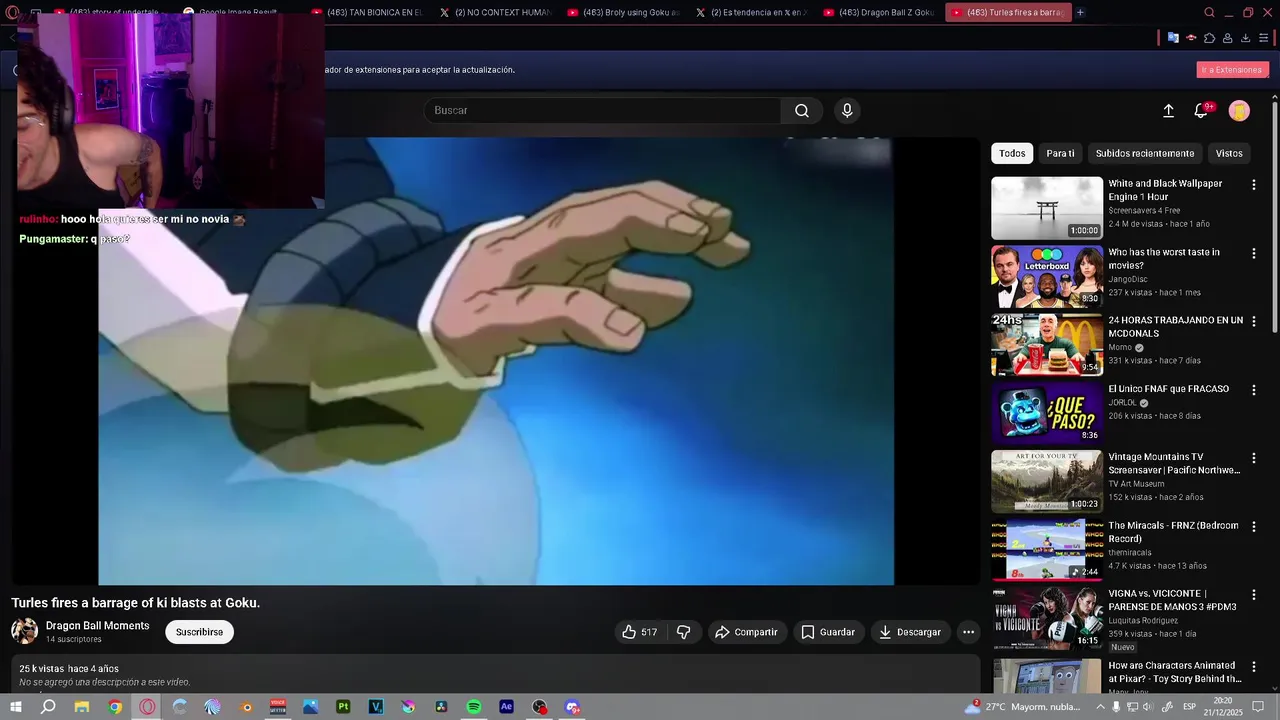Image resolution: width=1280 pixels, height=720 pixels.
Task: Open browser translate toolbar icon
Action: pos(1173,38)
